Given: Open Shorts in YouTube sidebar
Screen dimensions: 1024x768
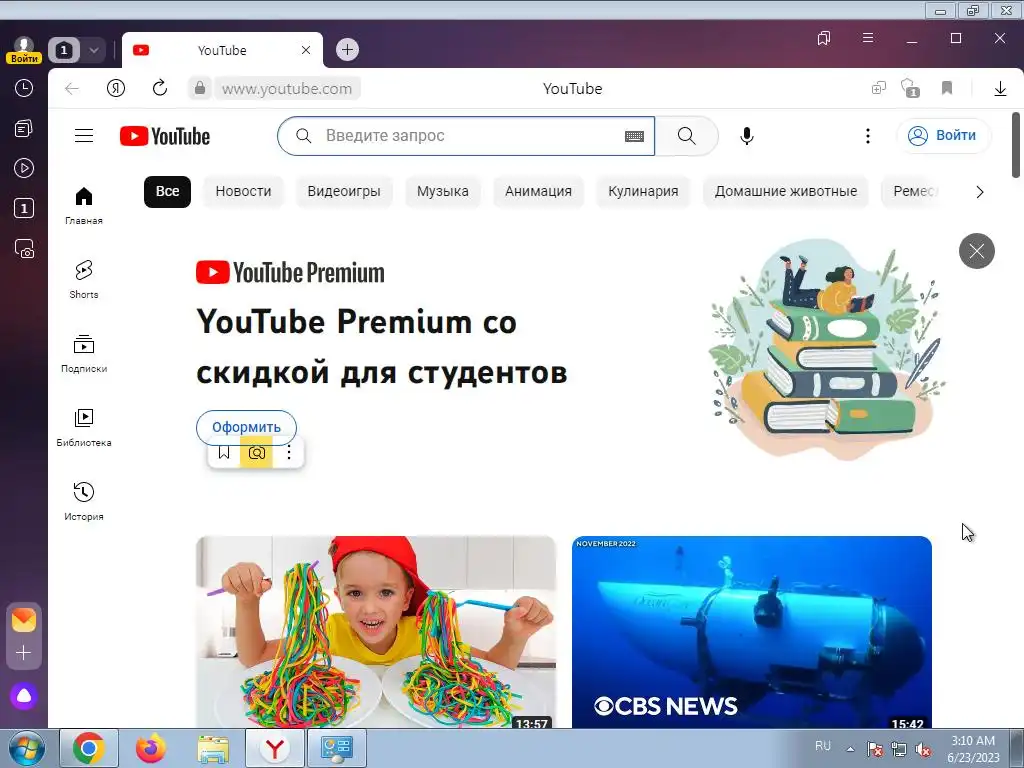Looking at the screenshot, I should click(84, 280).
